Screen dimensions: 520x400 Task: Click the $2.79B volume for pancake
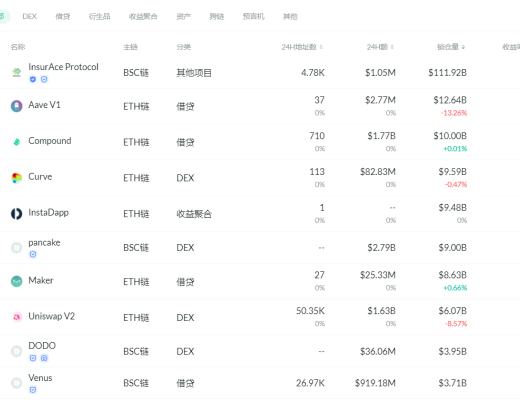pyautogui.click(x=381, y=248)
